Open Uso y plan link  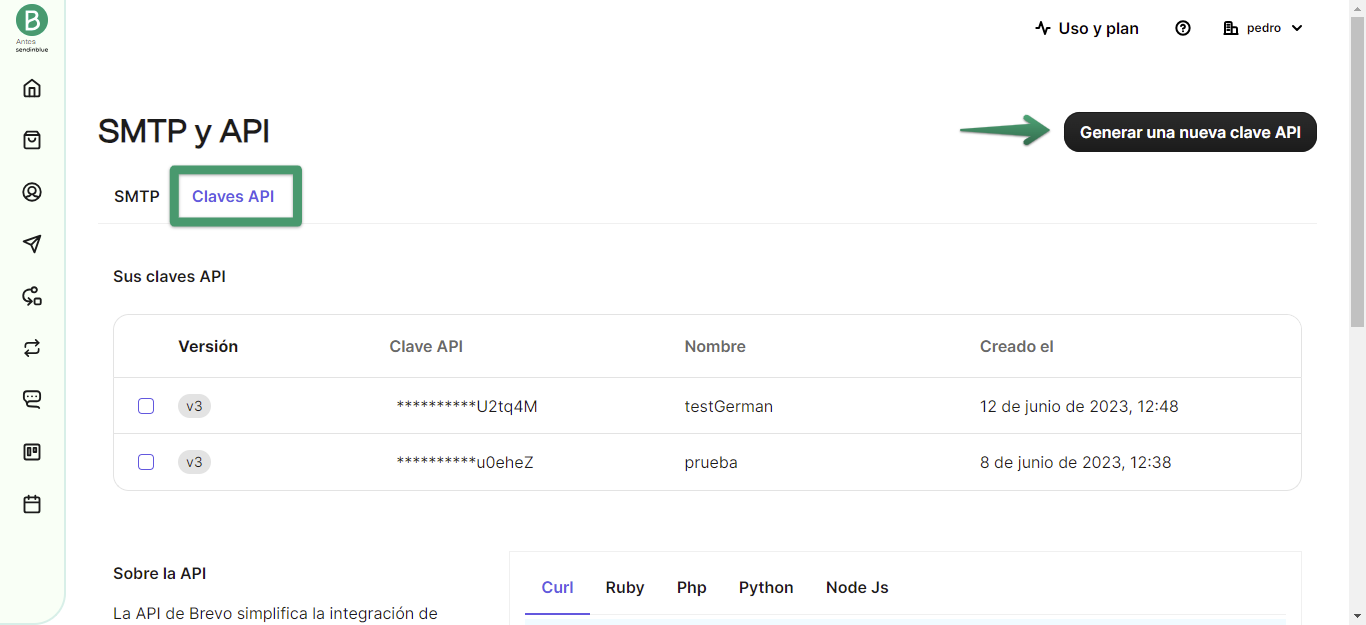(1087, 28)
